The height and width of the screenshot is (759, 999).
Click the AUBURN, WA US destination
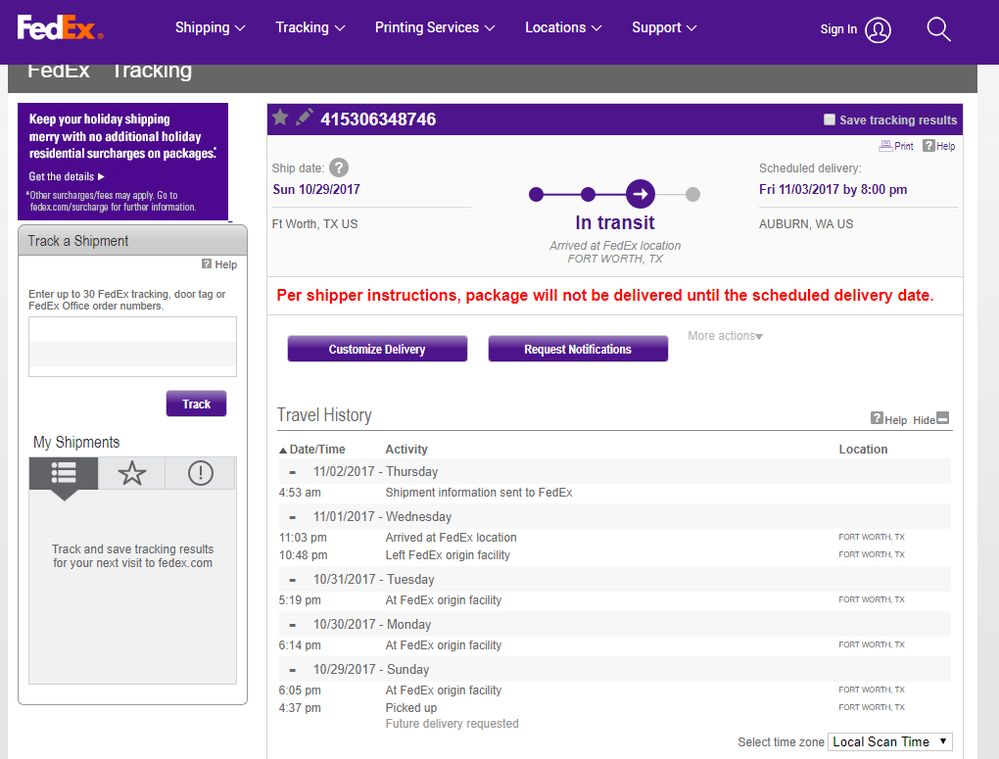tap(806, 224)
